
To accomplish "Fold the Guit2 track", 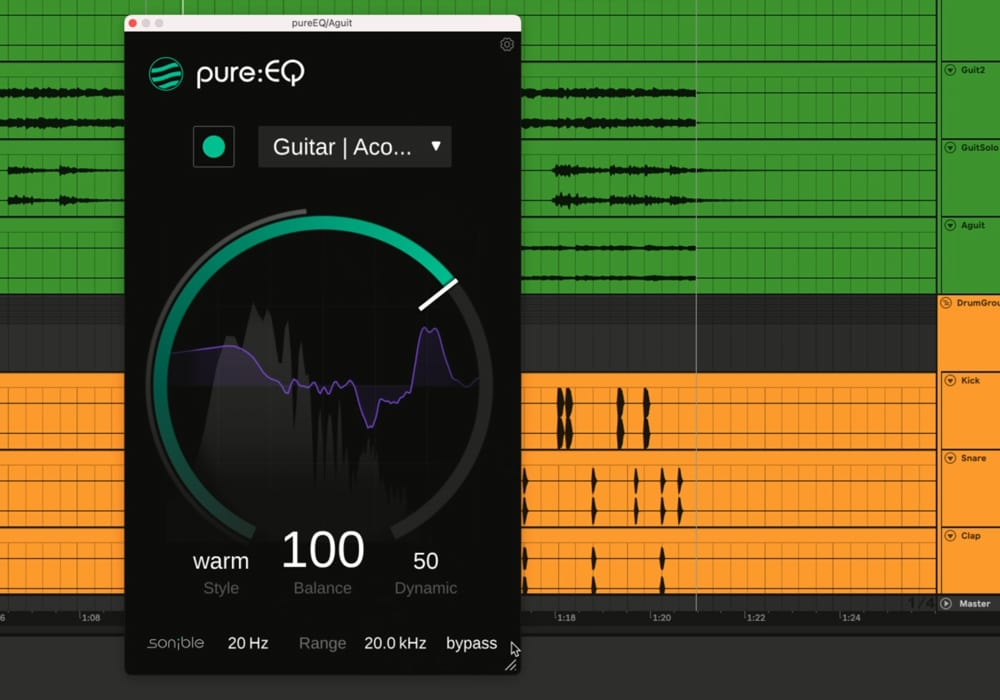I will tap(950, 69).
